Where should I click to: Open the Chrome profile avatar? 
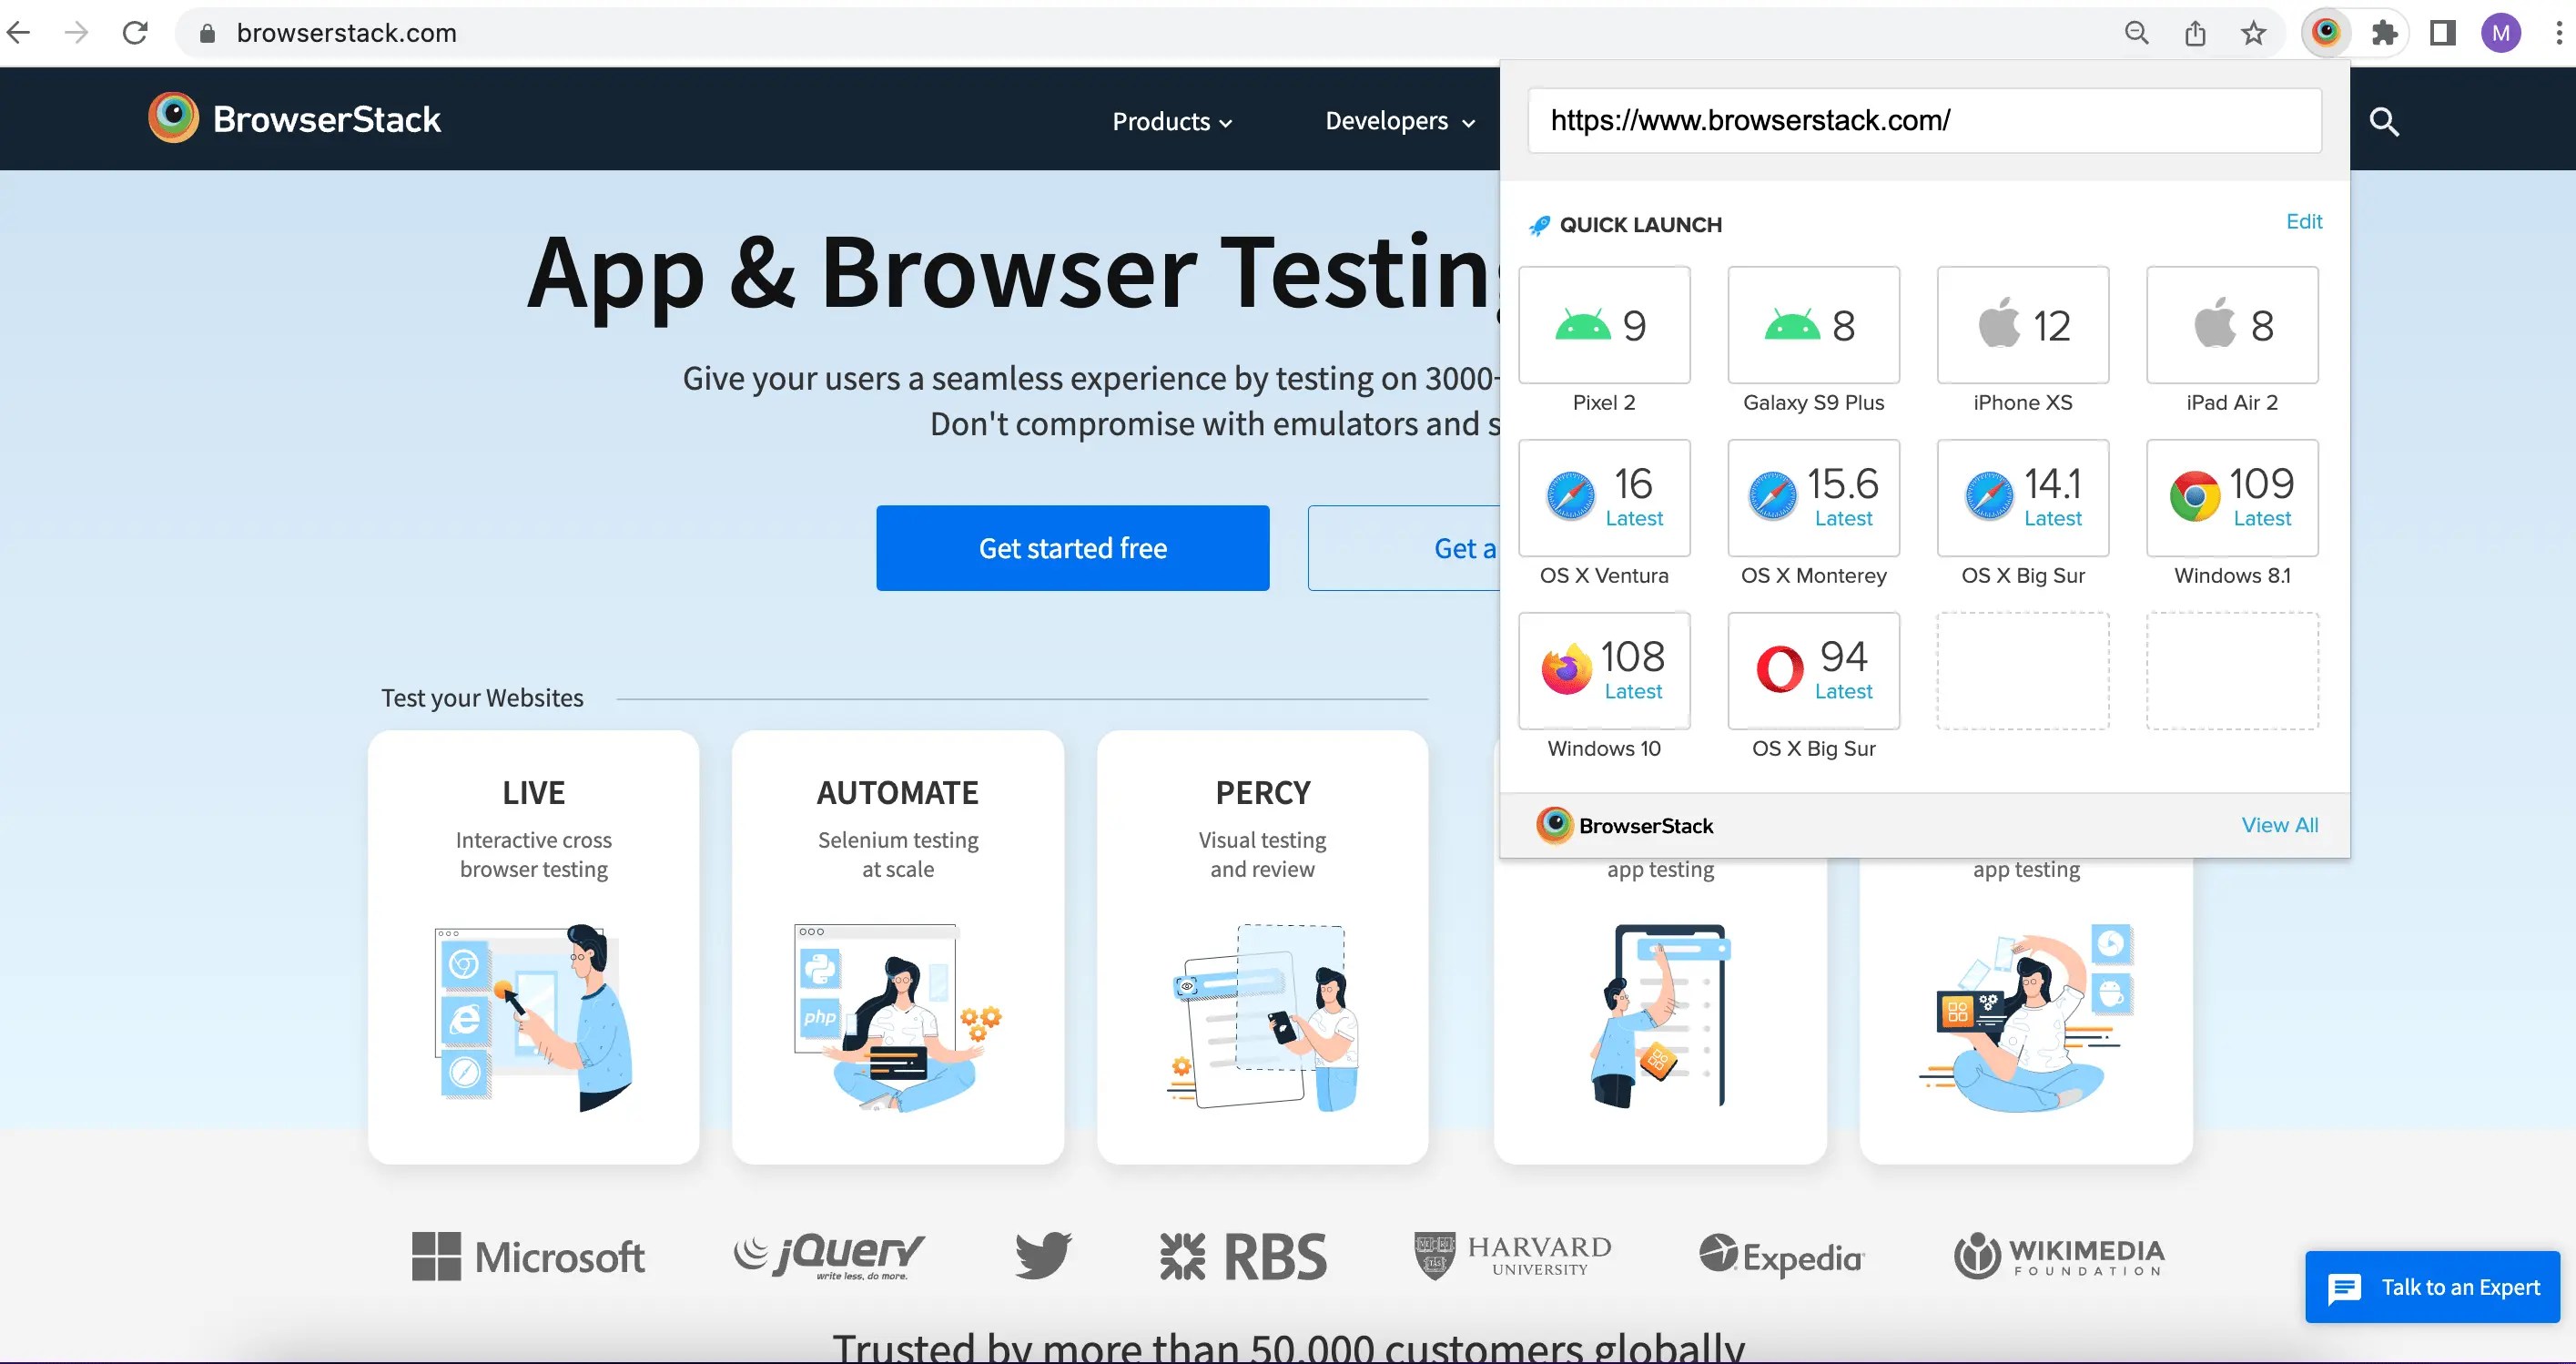pyautogui.click(x=2501, y=32)
